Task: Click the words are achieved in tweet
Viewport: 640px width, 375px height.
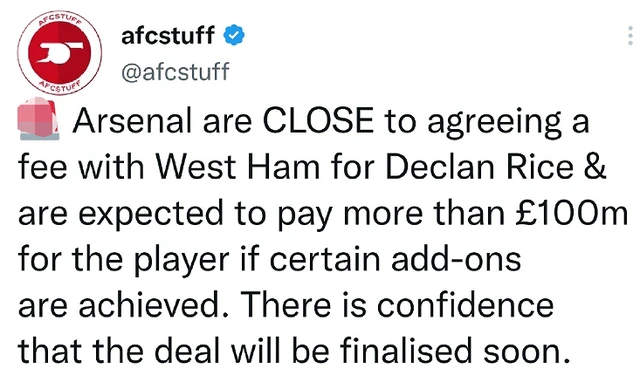Action: 119,305
